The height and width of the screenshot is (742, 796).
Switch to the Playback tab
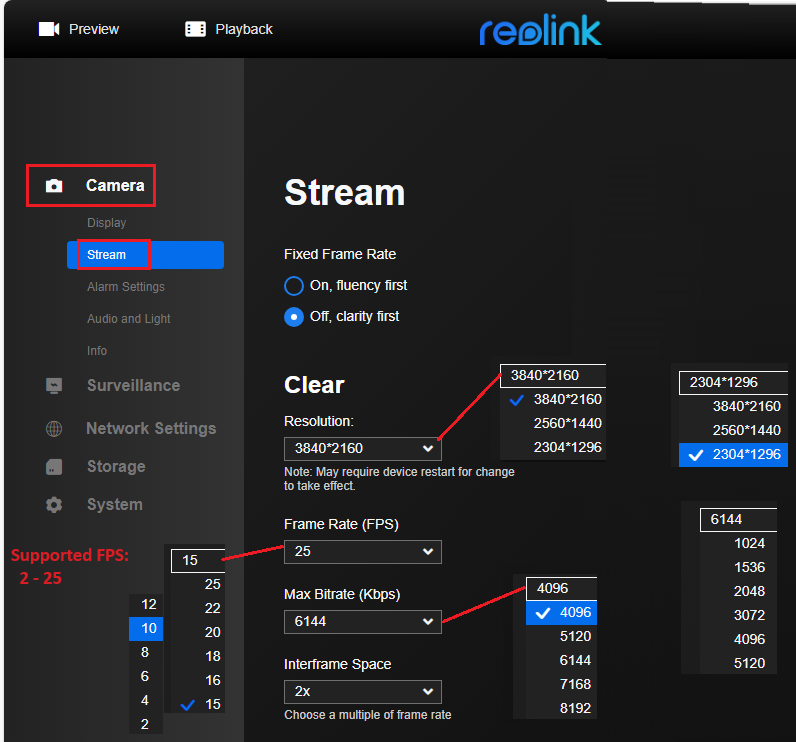(243, 29)
